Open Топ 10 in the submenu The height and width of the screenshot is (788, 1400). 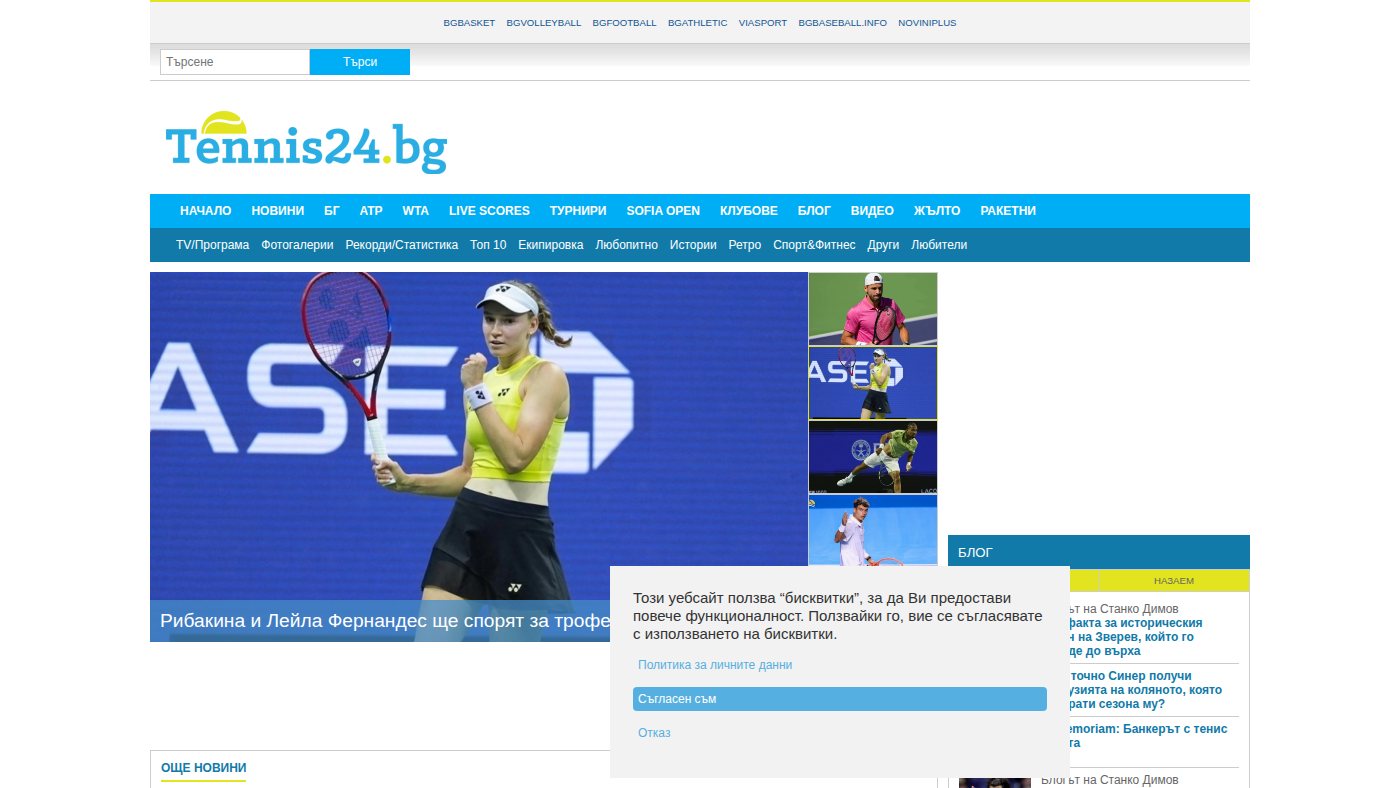coord(488,245)
